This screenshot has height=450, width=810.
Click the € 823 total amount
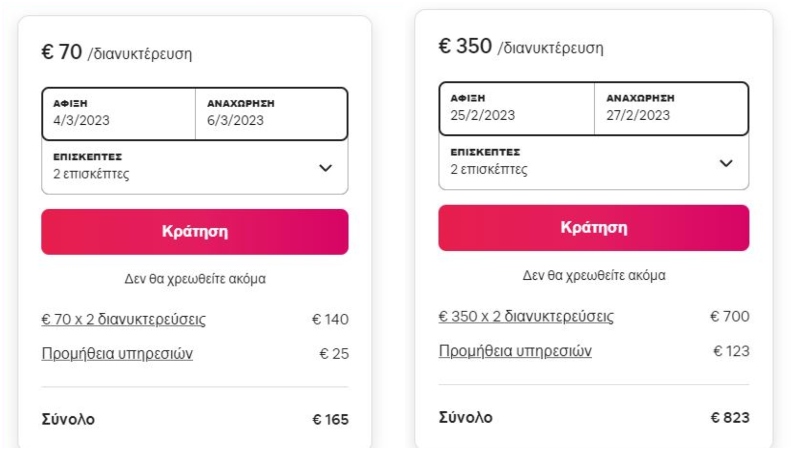tap(728, 416)
